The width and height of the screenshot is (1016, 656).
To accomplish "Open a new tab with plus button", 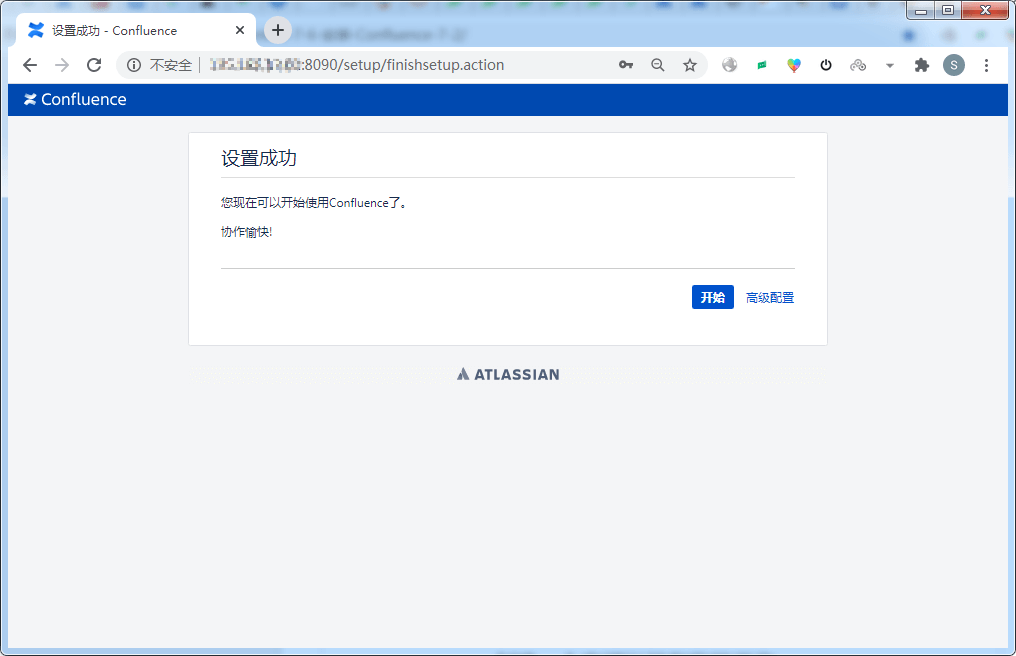I will (278, 30).
